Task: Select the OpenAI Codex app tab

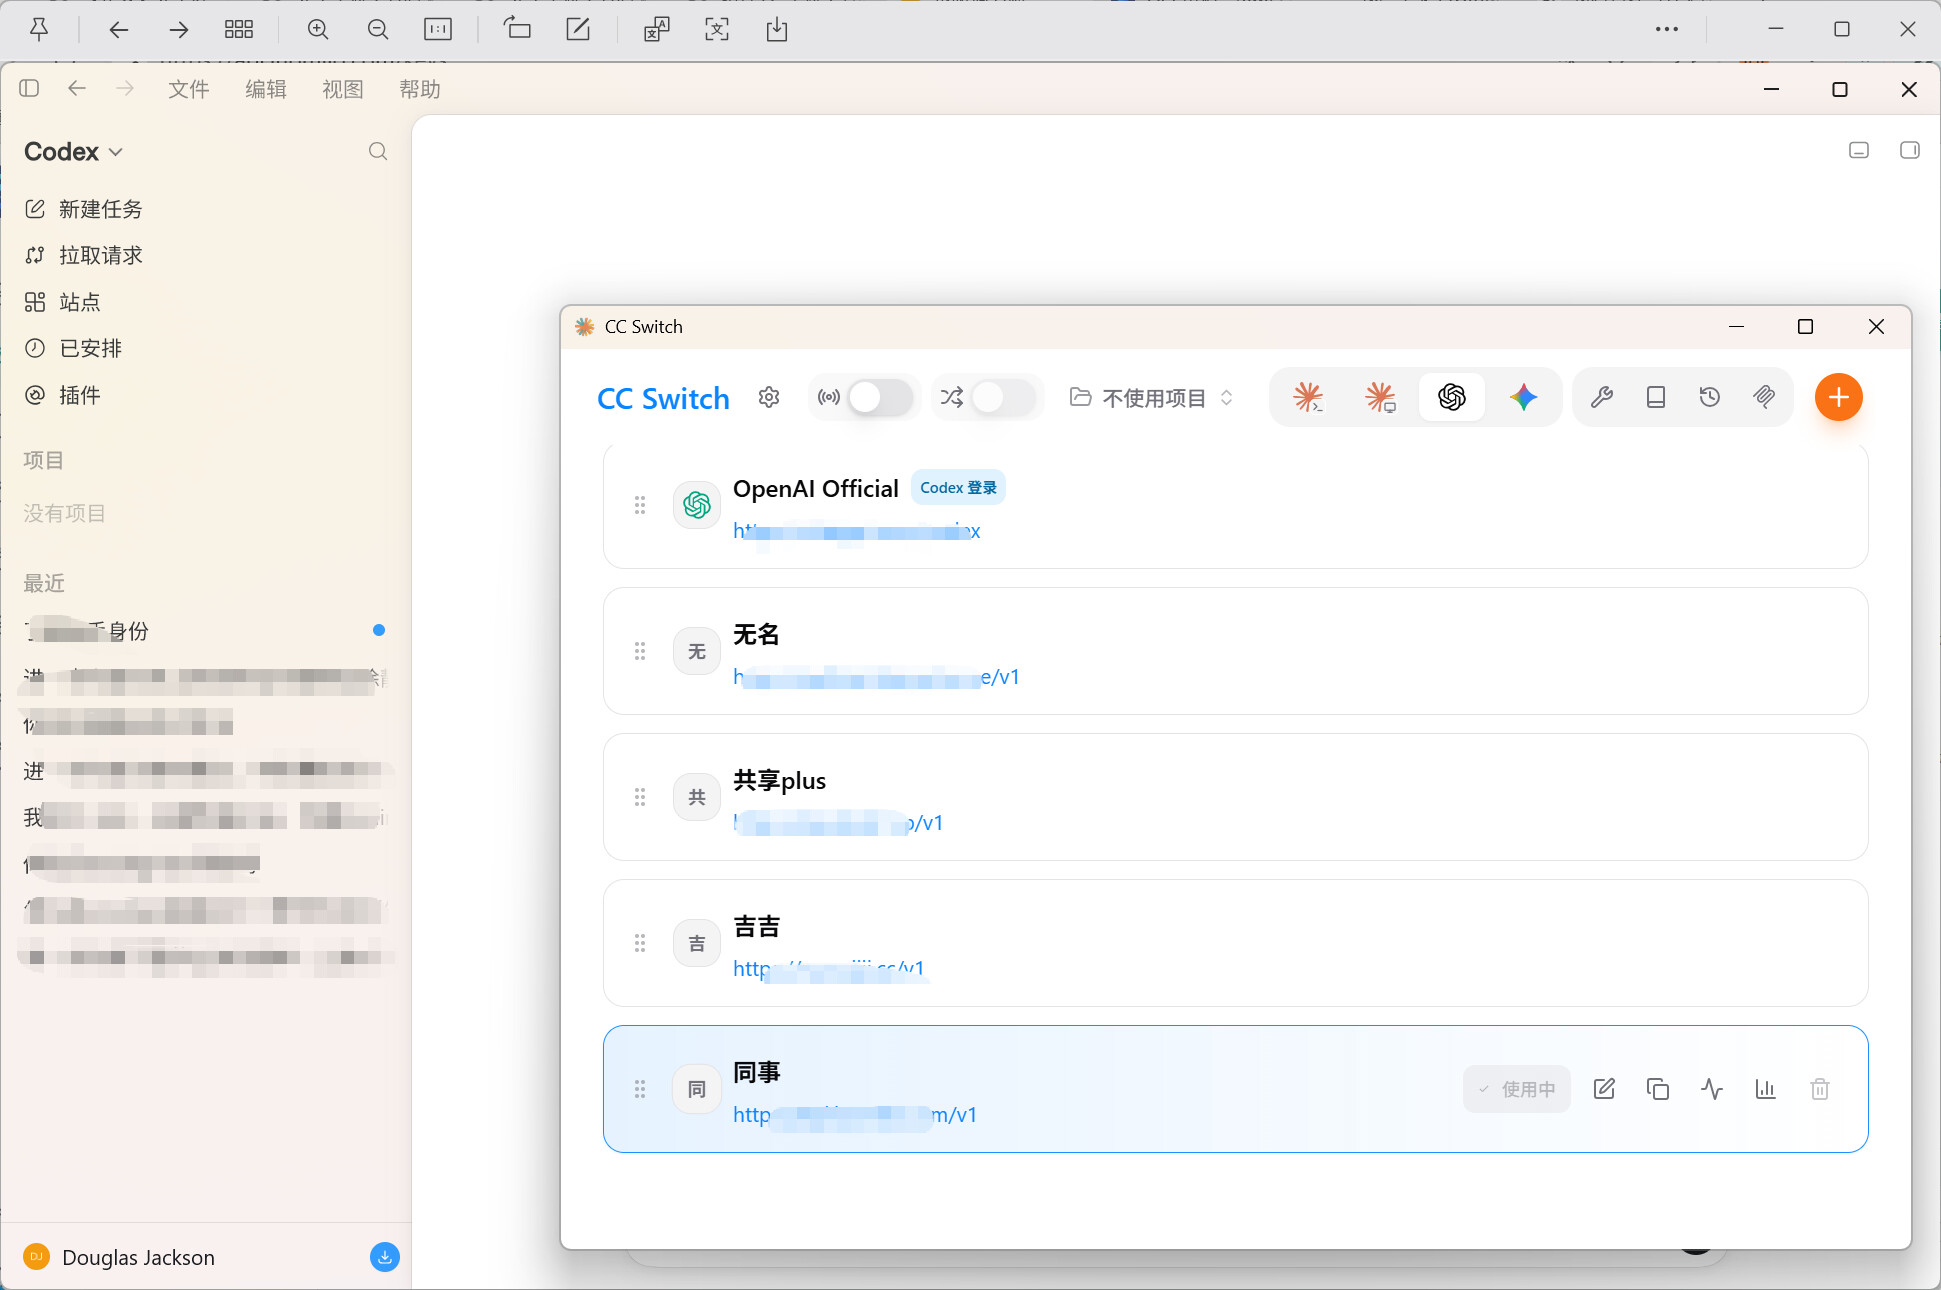Action: pos(1452,398)
